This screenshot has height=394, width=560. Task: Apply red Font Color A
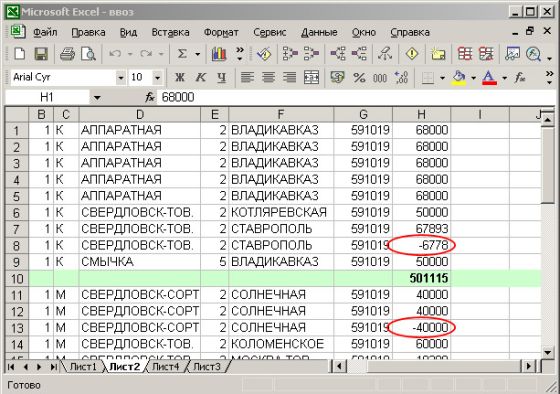pos(490,77)
